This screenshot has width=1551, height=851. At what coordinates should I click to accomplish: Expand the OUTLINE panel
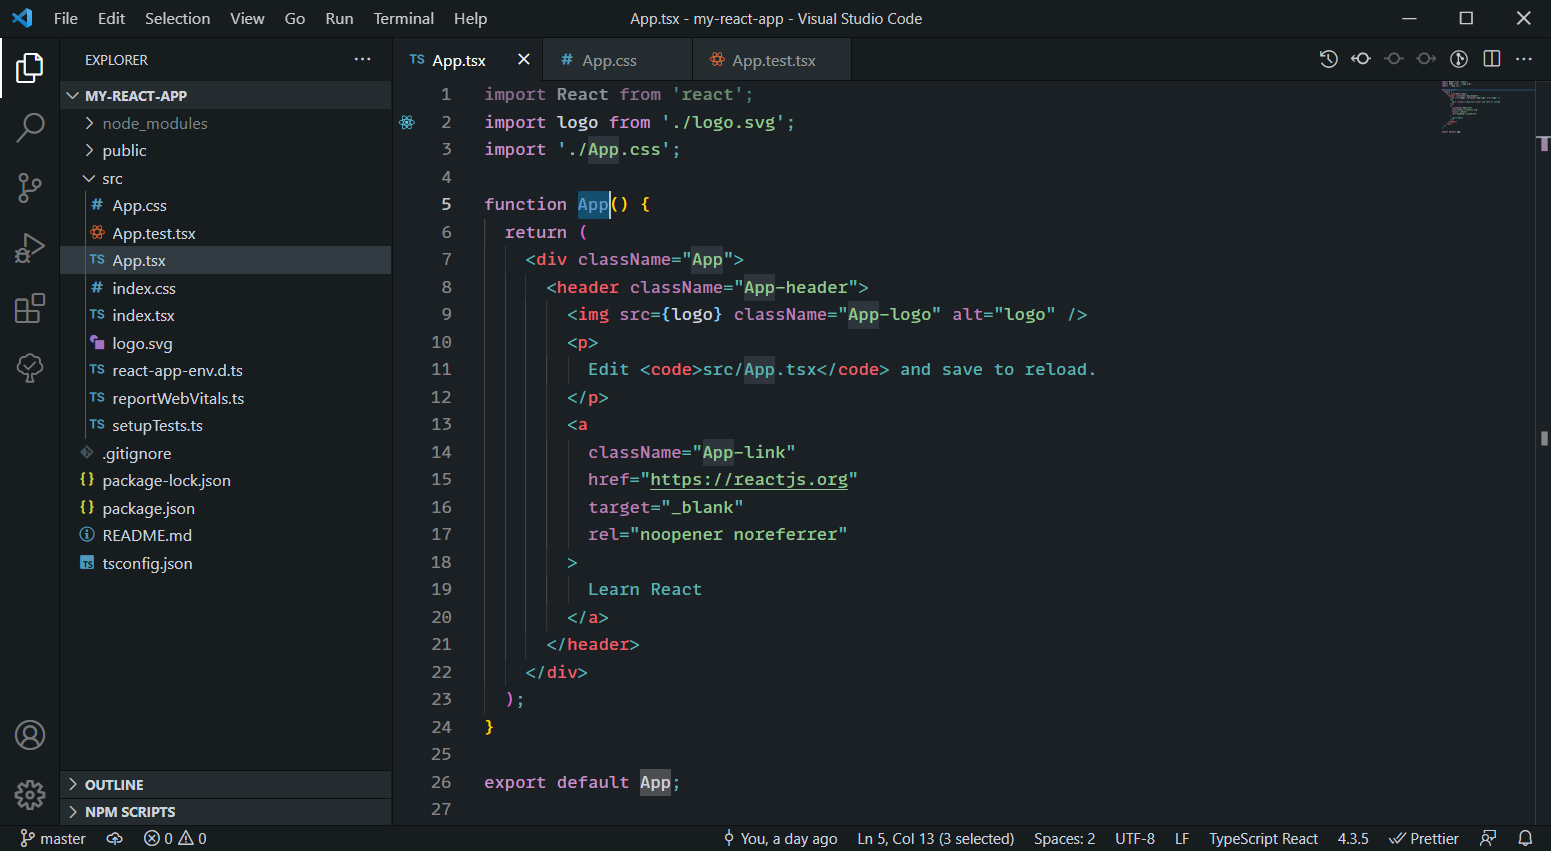click(226, 785)
